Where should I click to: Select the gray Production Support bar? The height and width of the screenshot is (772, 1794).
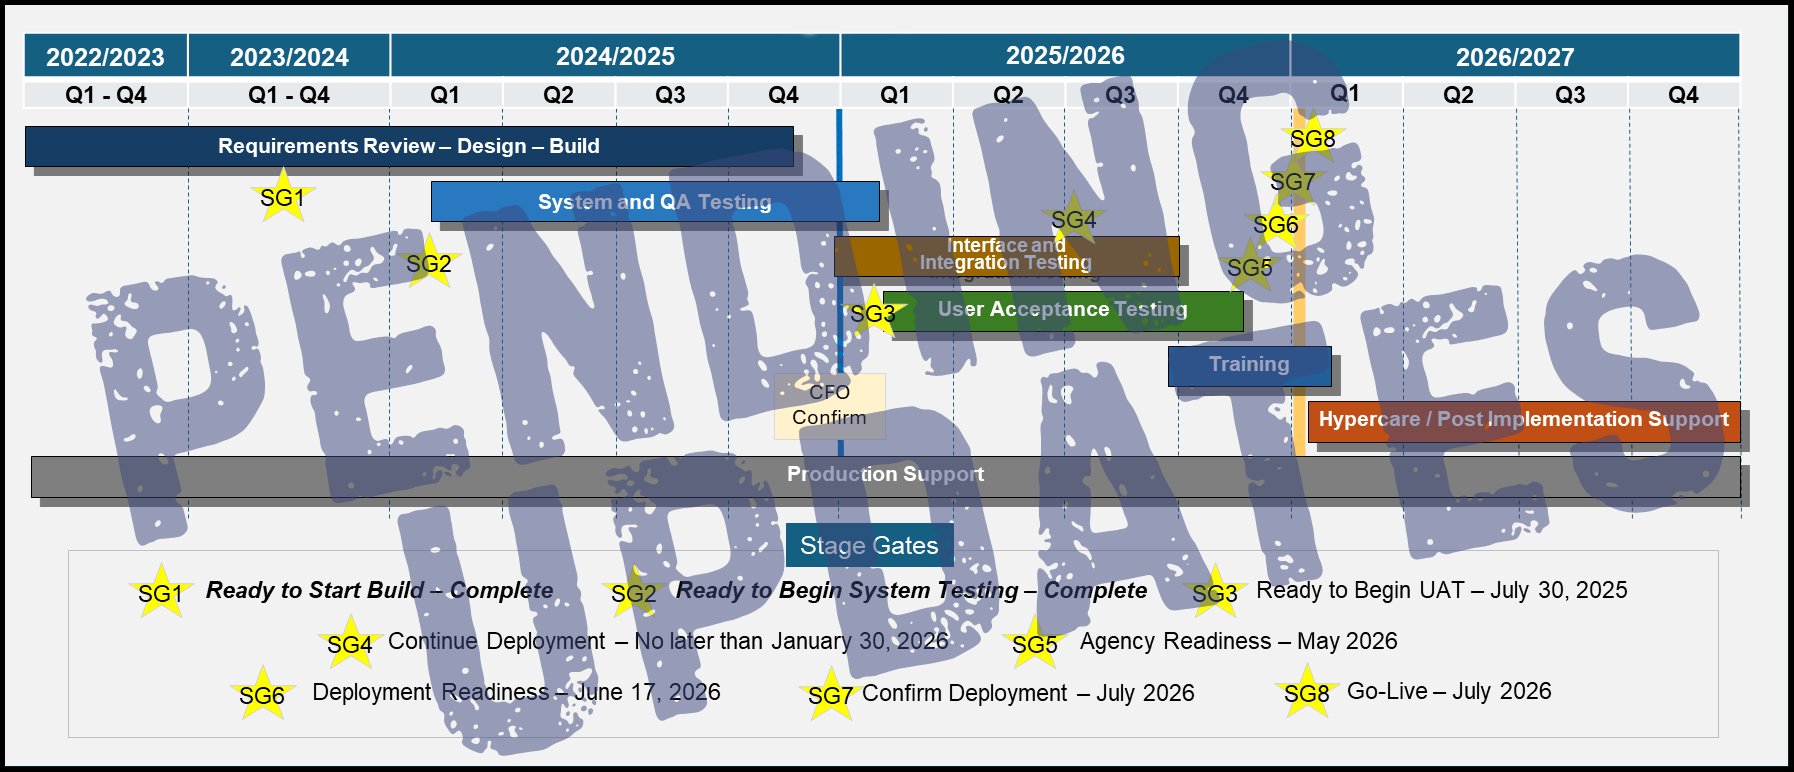(x=885, y=475)
